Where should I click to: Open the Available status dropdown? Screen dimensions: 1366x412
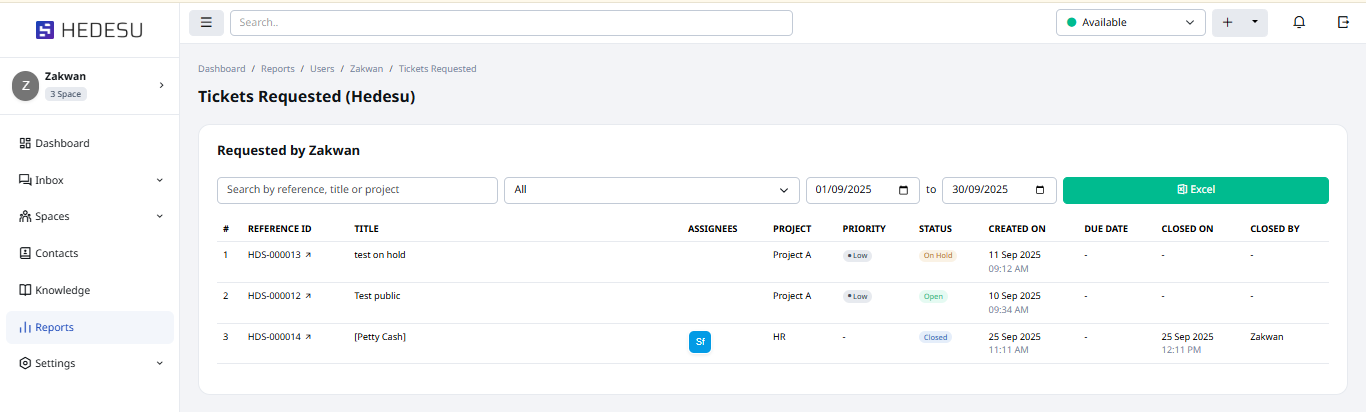[x=1130, y=22]
